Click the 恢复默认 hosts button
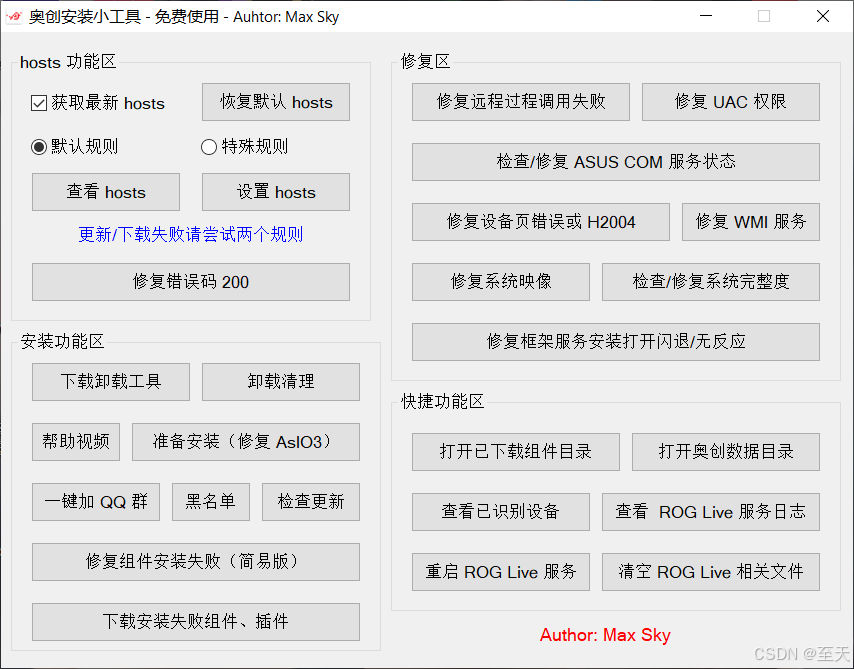 (276, 102)
